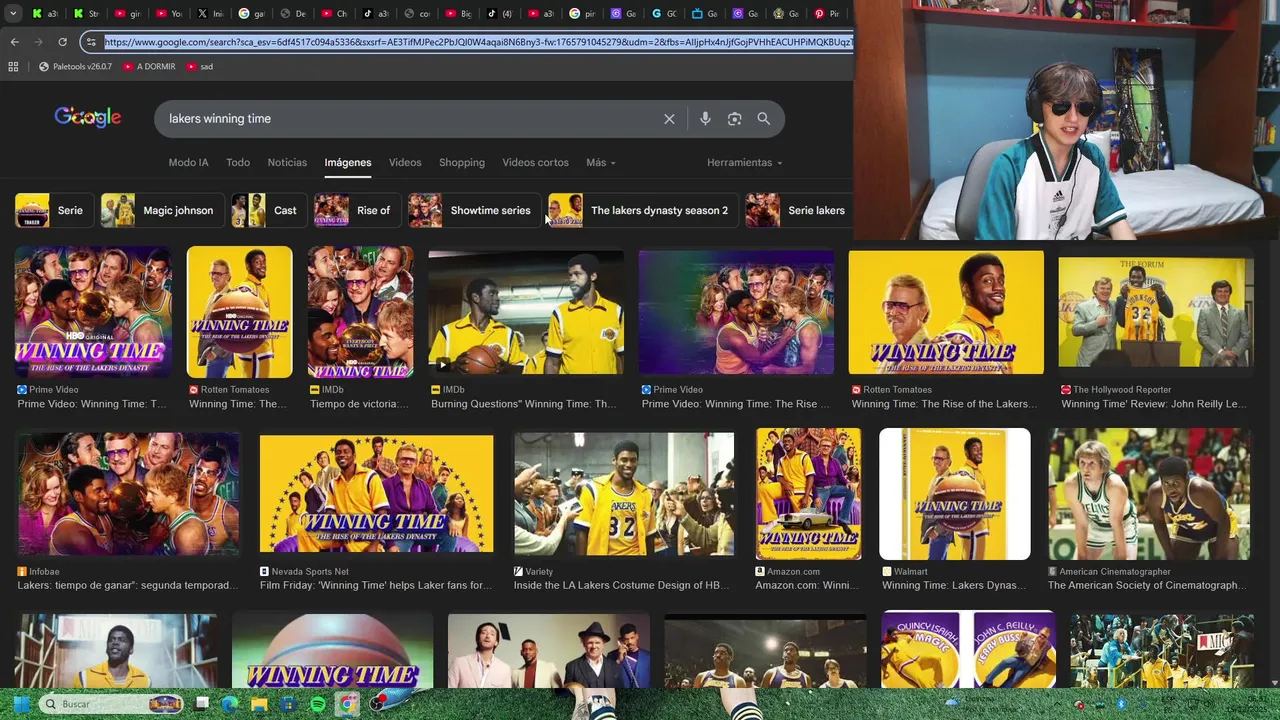Open the Amazon.com Winning Time image
This screenshot has height=720, width=1280.
(x=808, y=493)
